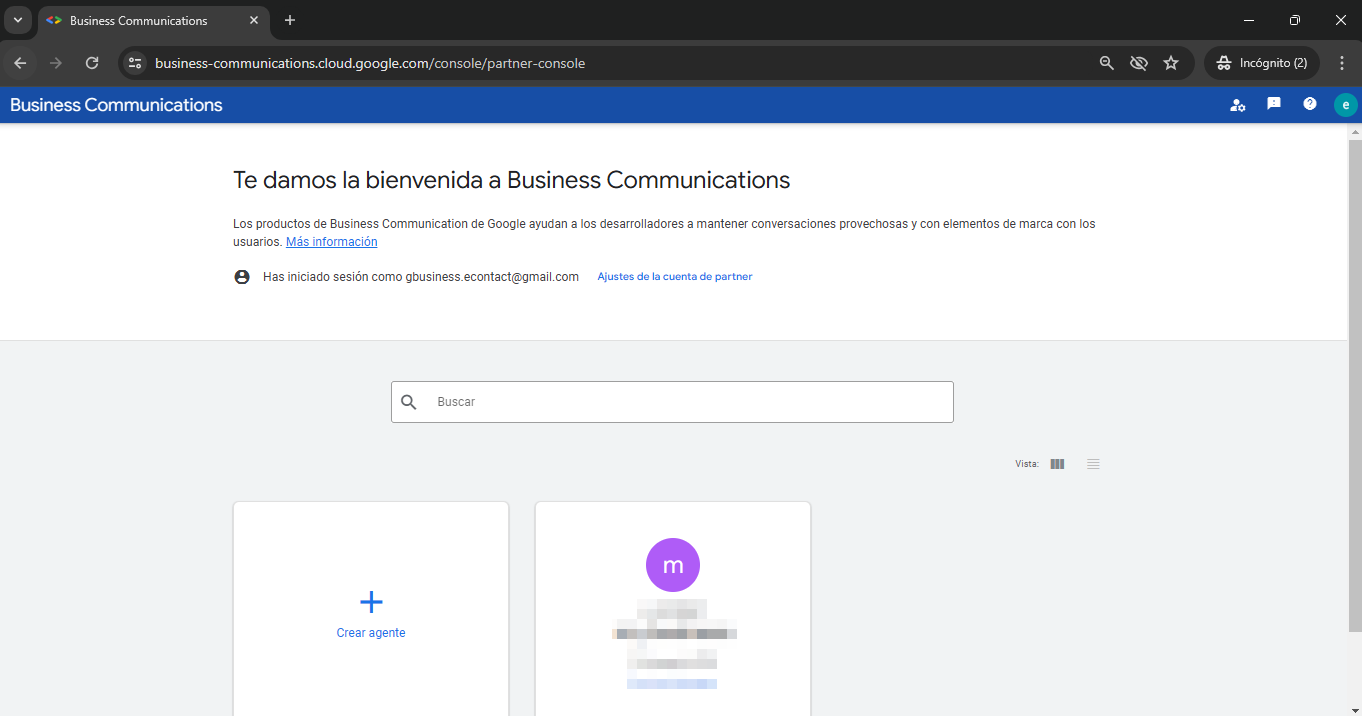
Task: Click the blue plus icon to create agent
Action: coord(371,601)
